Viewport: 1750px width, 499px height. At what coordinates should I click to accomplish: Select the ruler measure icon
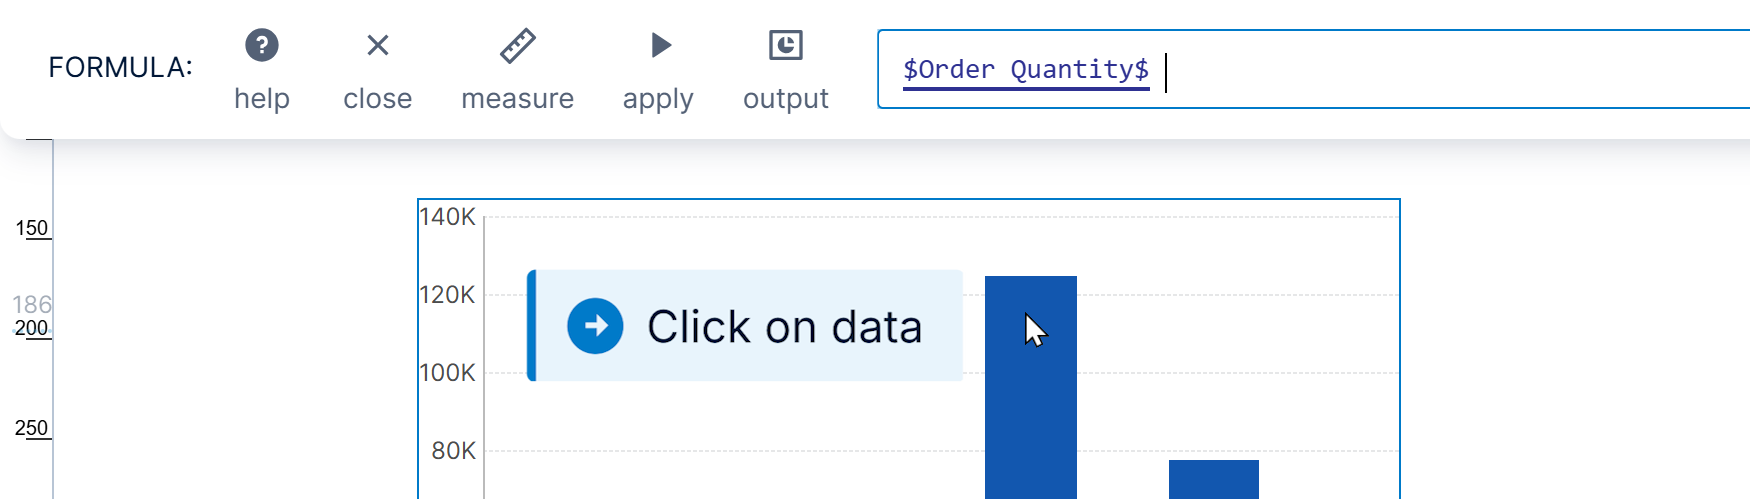(x=517, y=46)
